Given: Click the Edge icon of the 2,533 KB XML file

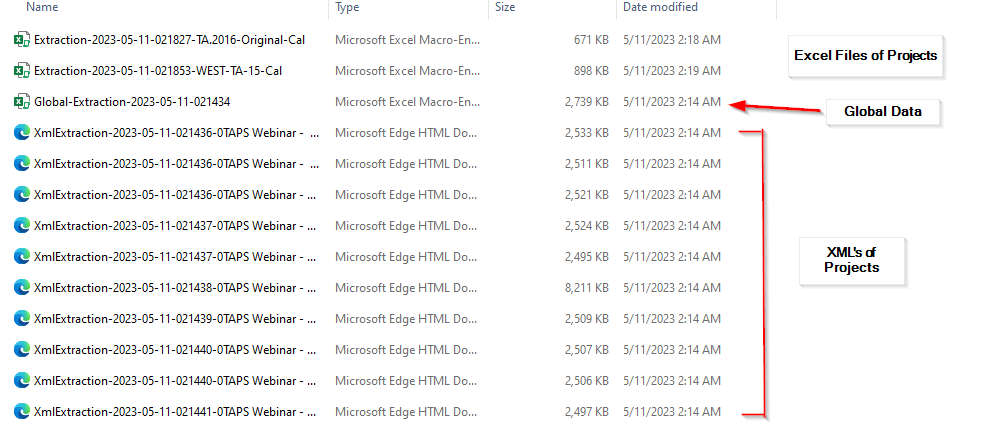Looking at the screenshot, I should (x=21, y=133).
